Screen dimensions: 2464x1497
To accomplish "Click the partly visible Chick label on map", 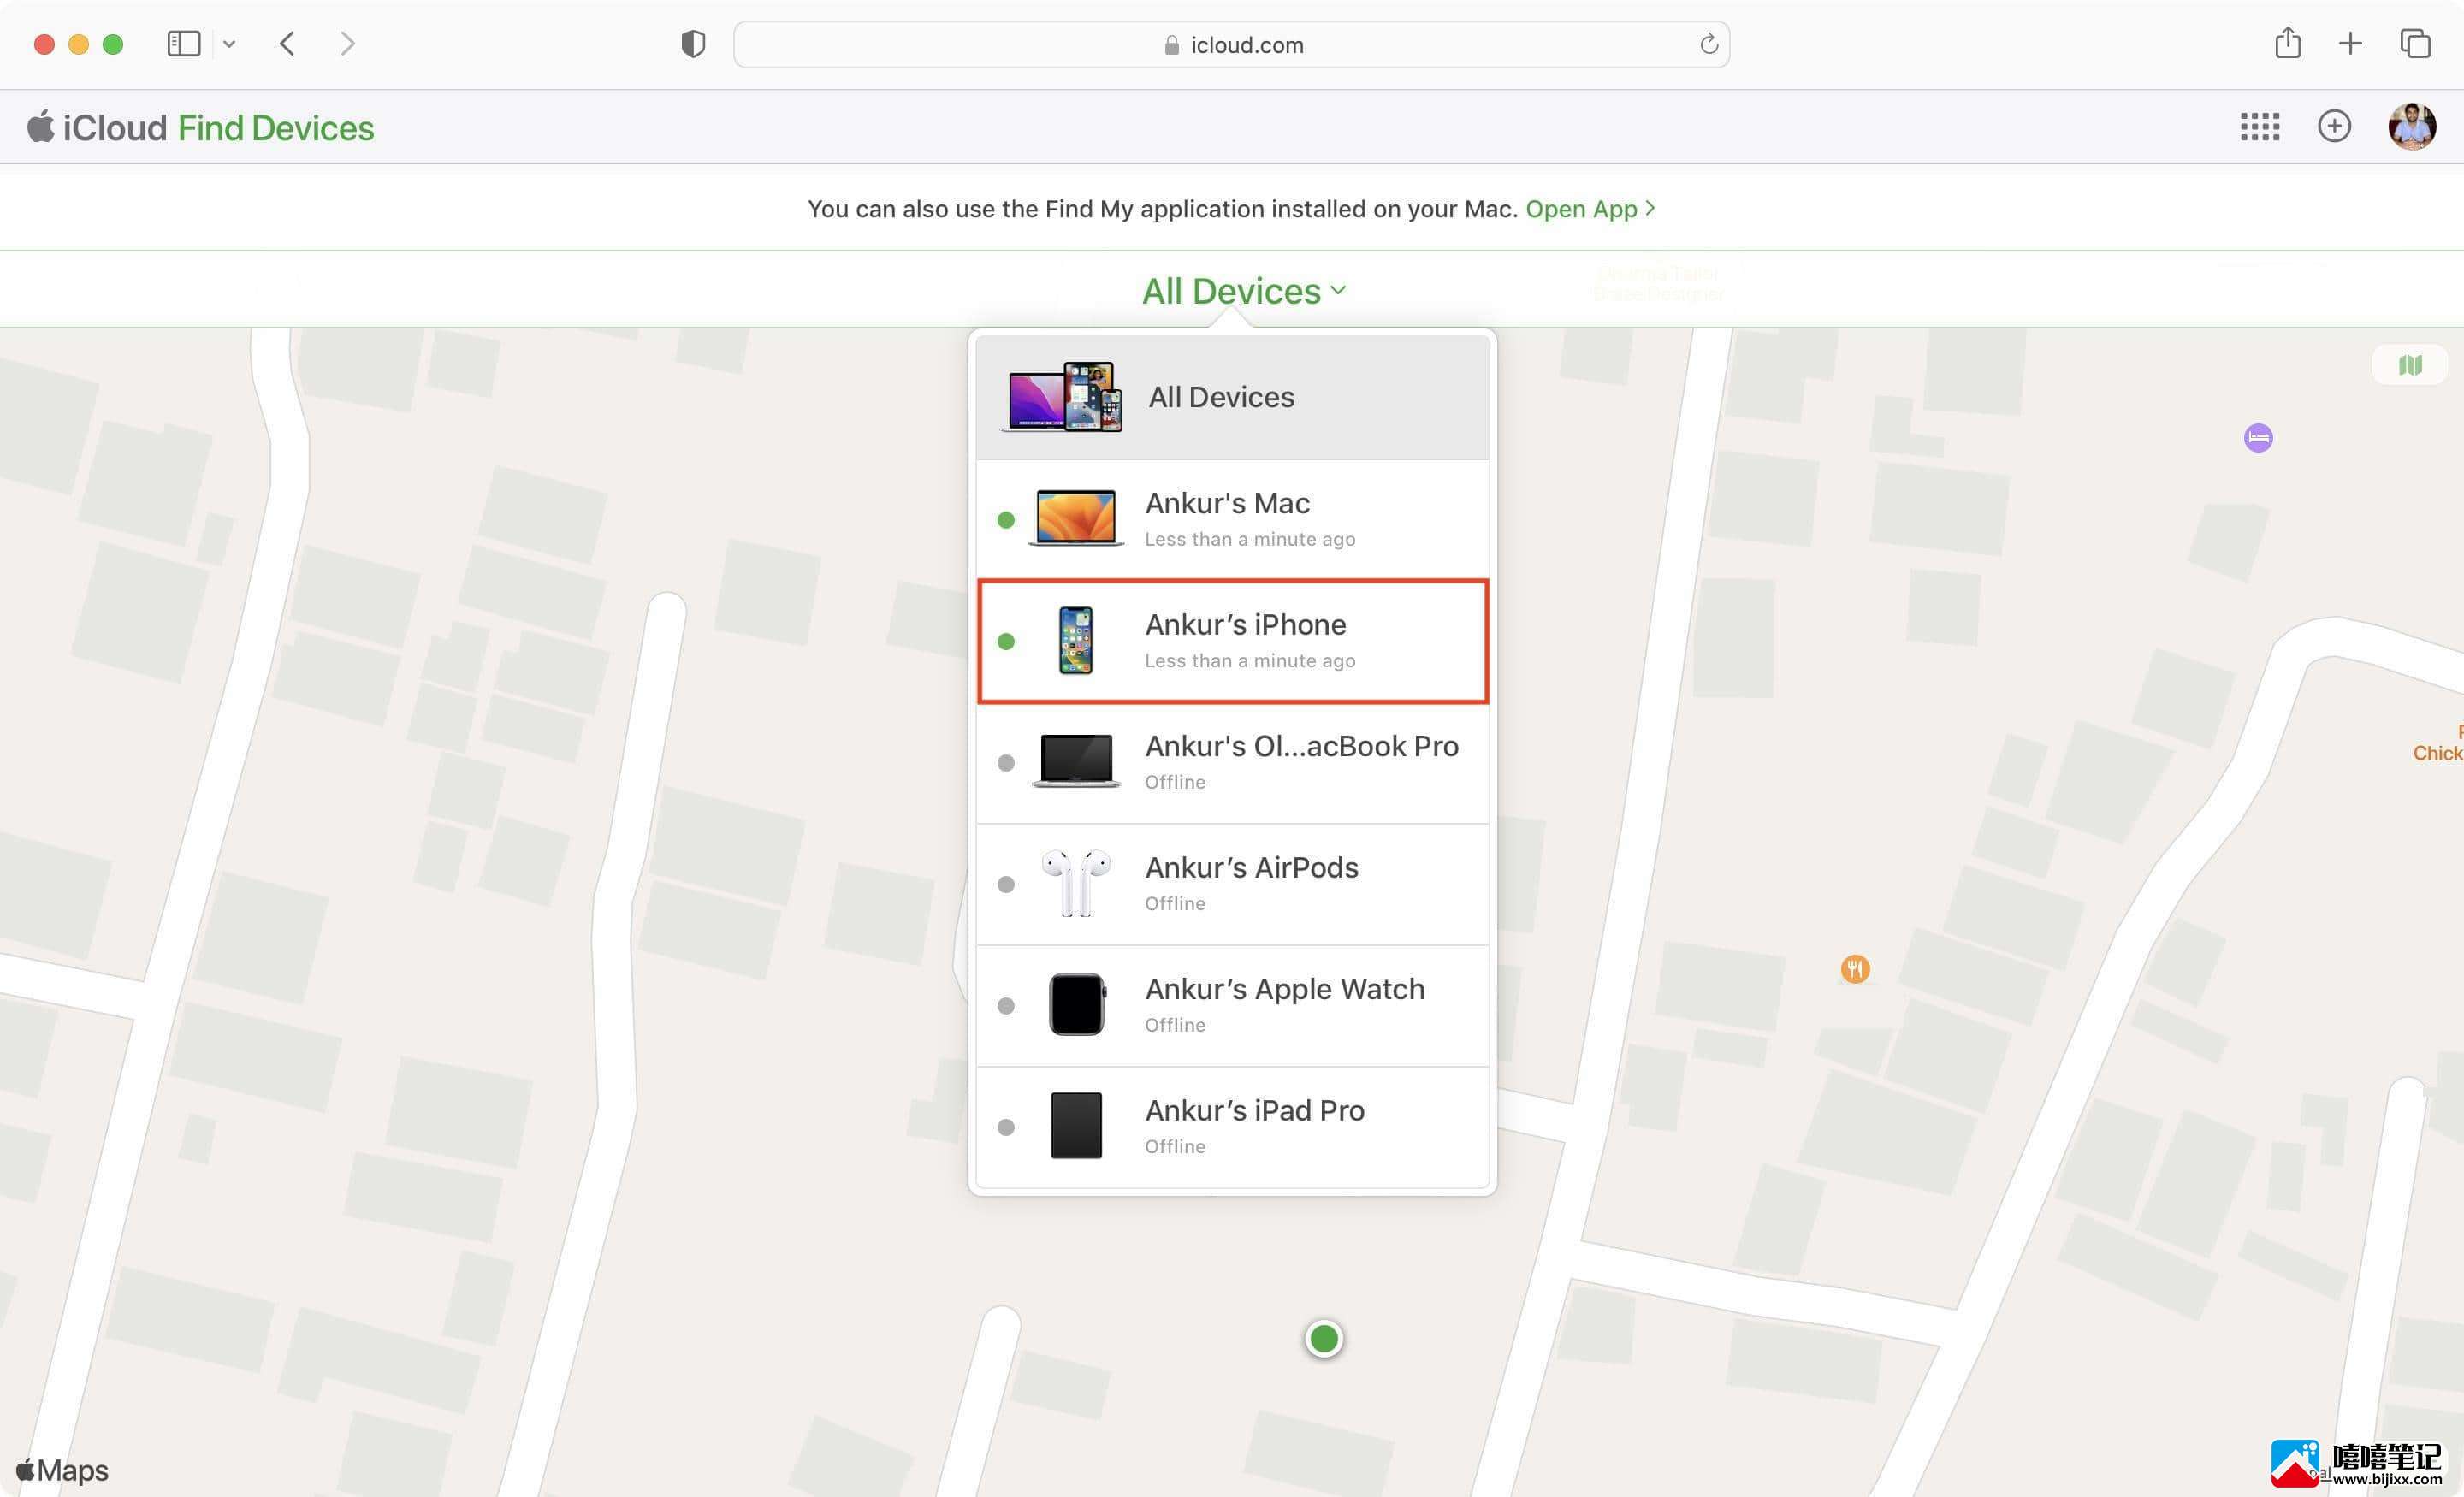I will point(2437,753).
